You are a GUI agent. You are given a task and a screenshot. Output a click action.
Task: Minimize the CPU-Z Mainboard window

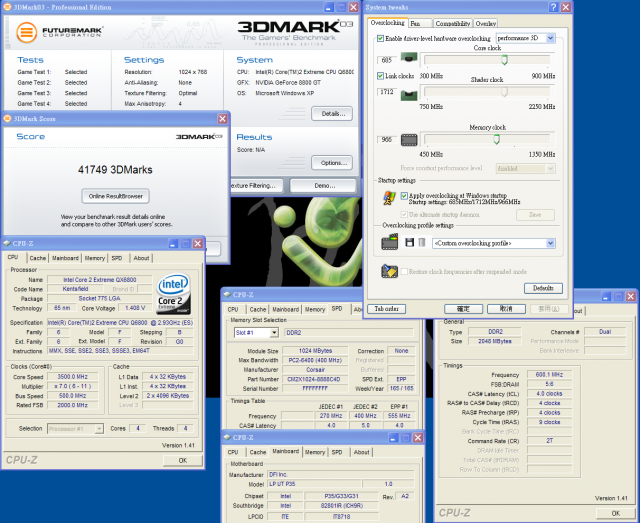pyautogui.click(x=393, y=438)
